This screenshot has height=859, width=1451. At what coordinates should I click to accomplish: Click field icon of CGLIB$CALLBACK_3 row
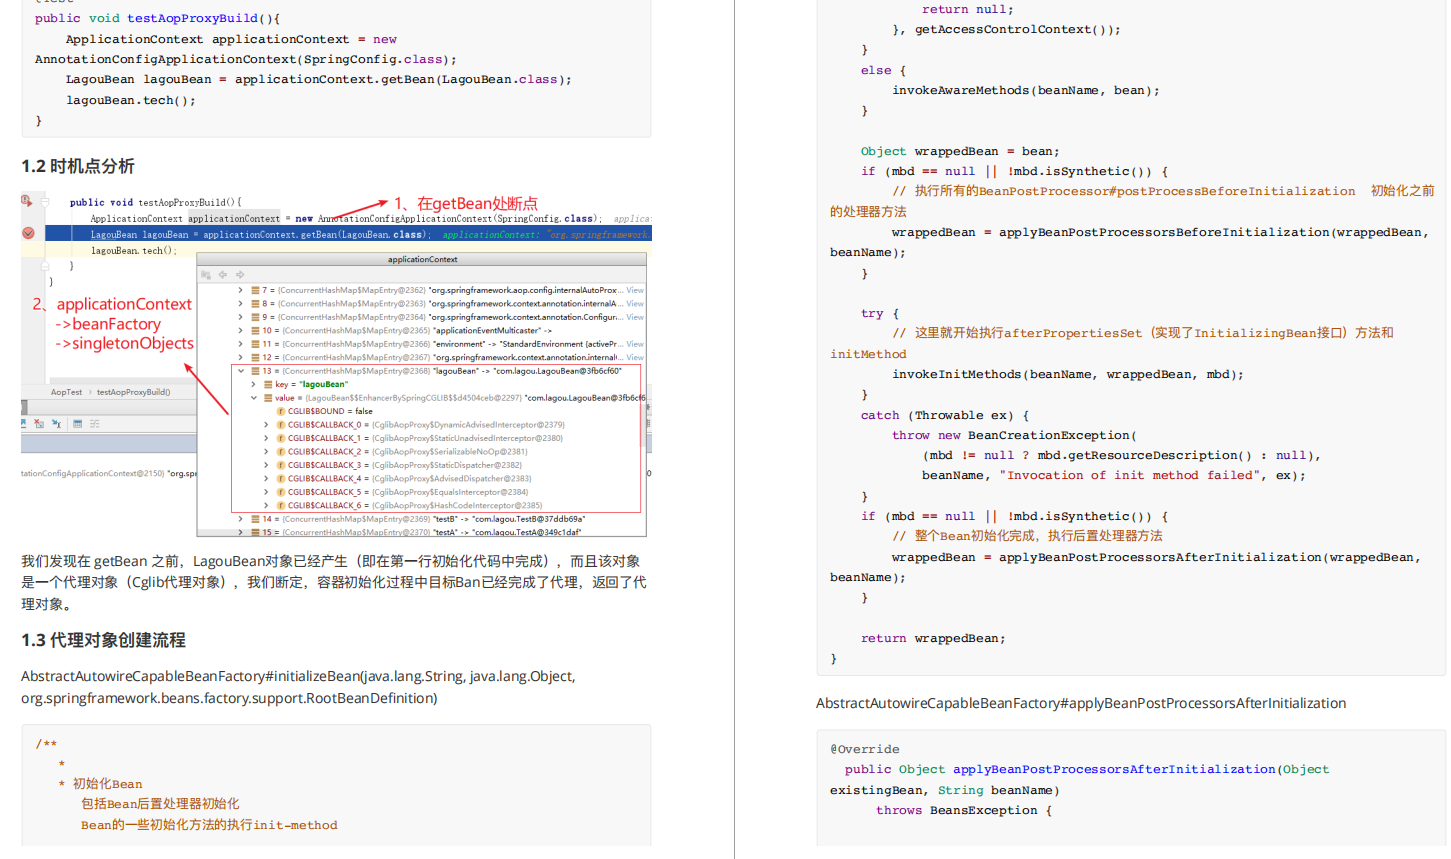[x=281, y=465]
